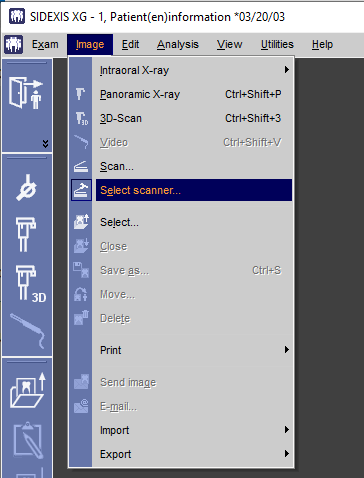Click the scanner icon next to Select scanner
Screen dimensions: 364x478
pyautogui.click(x=81, y=190)
